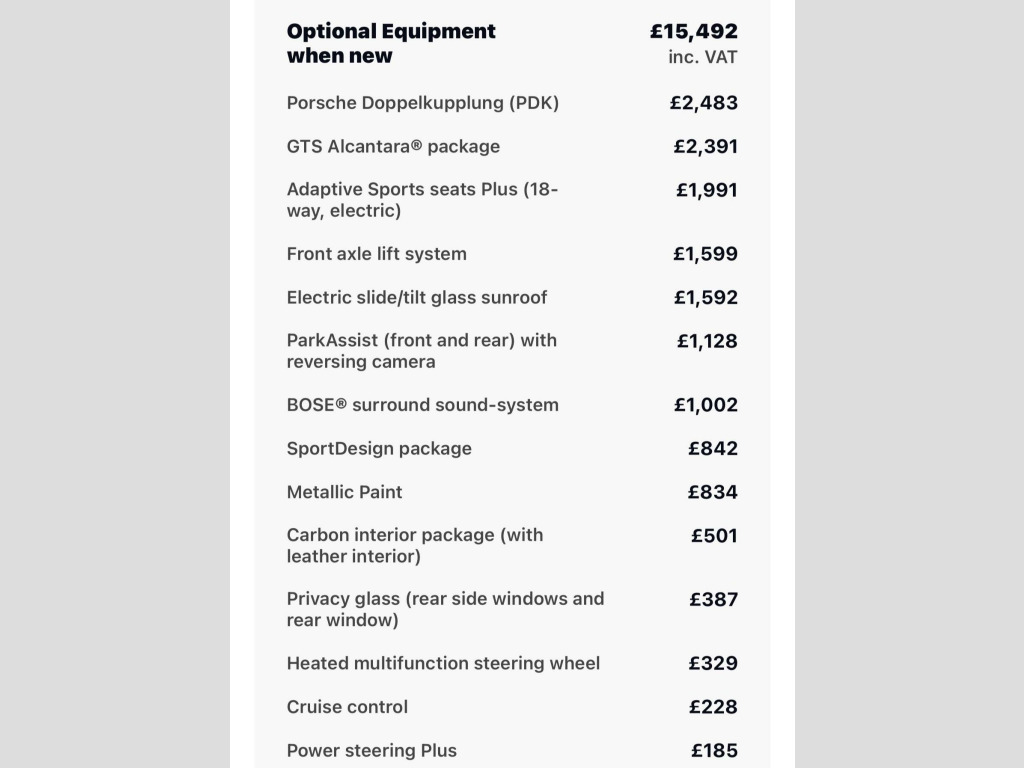
Task: Select the £185 Power steering price
Action: click(x=714, y=750)
